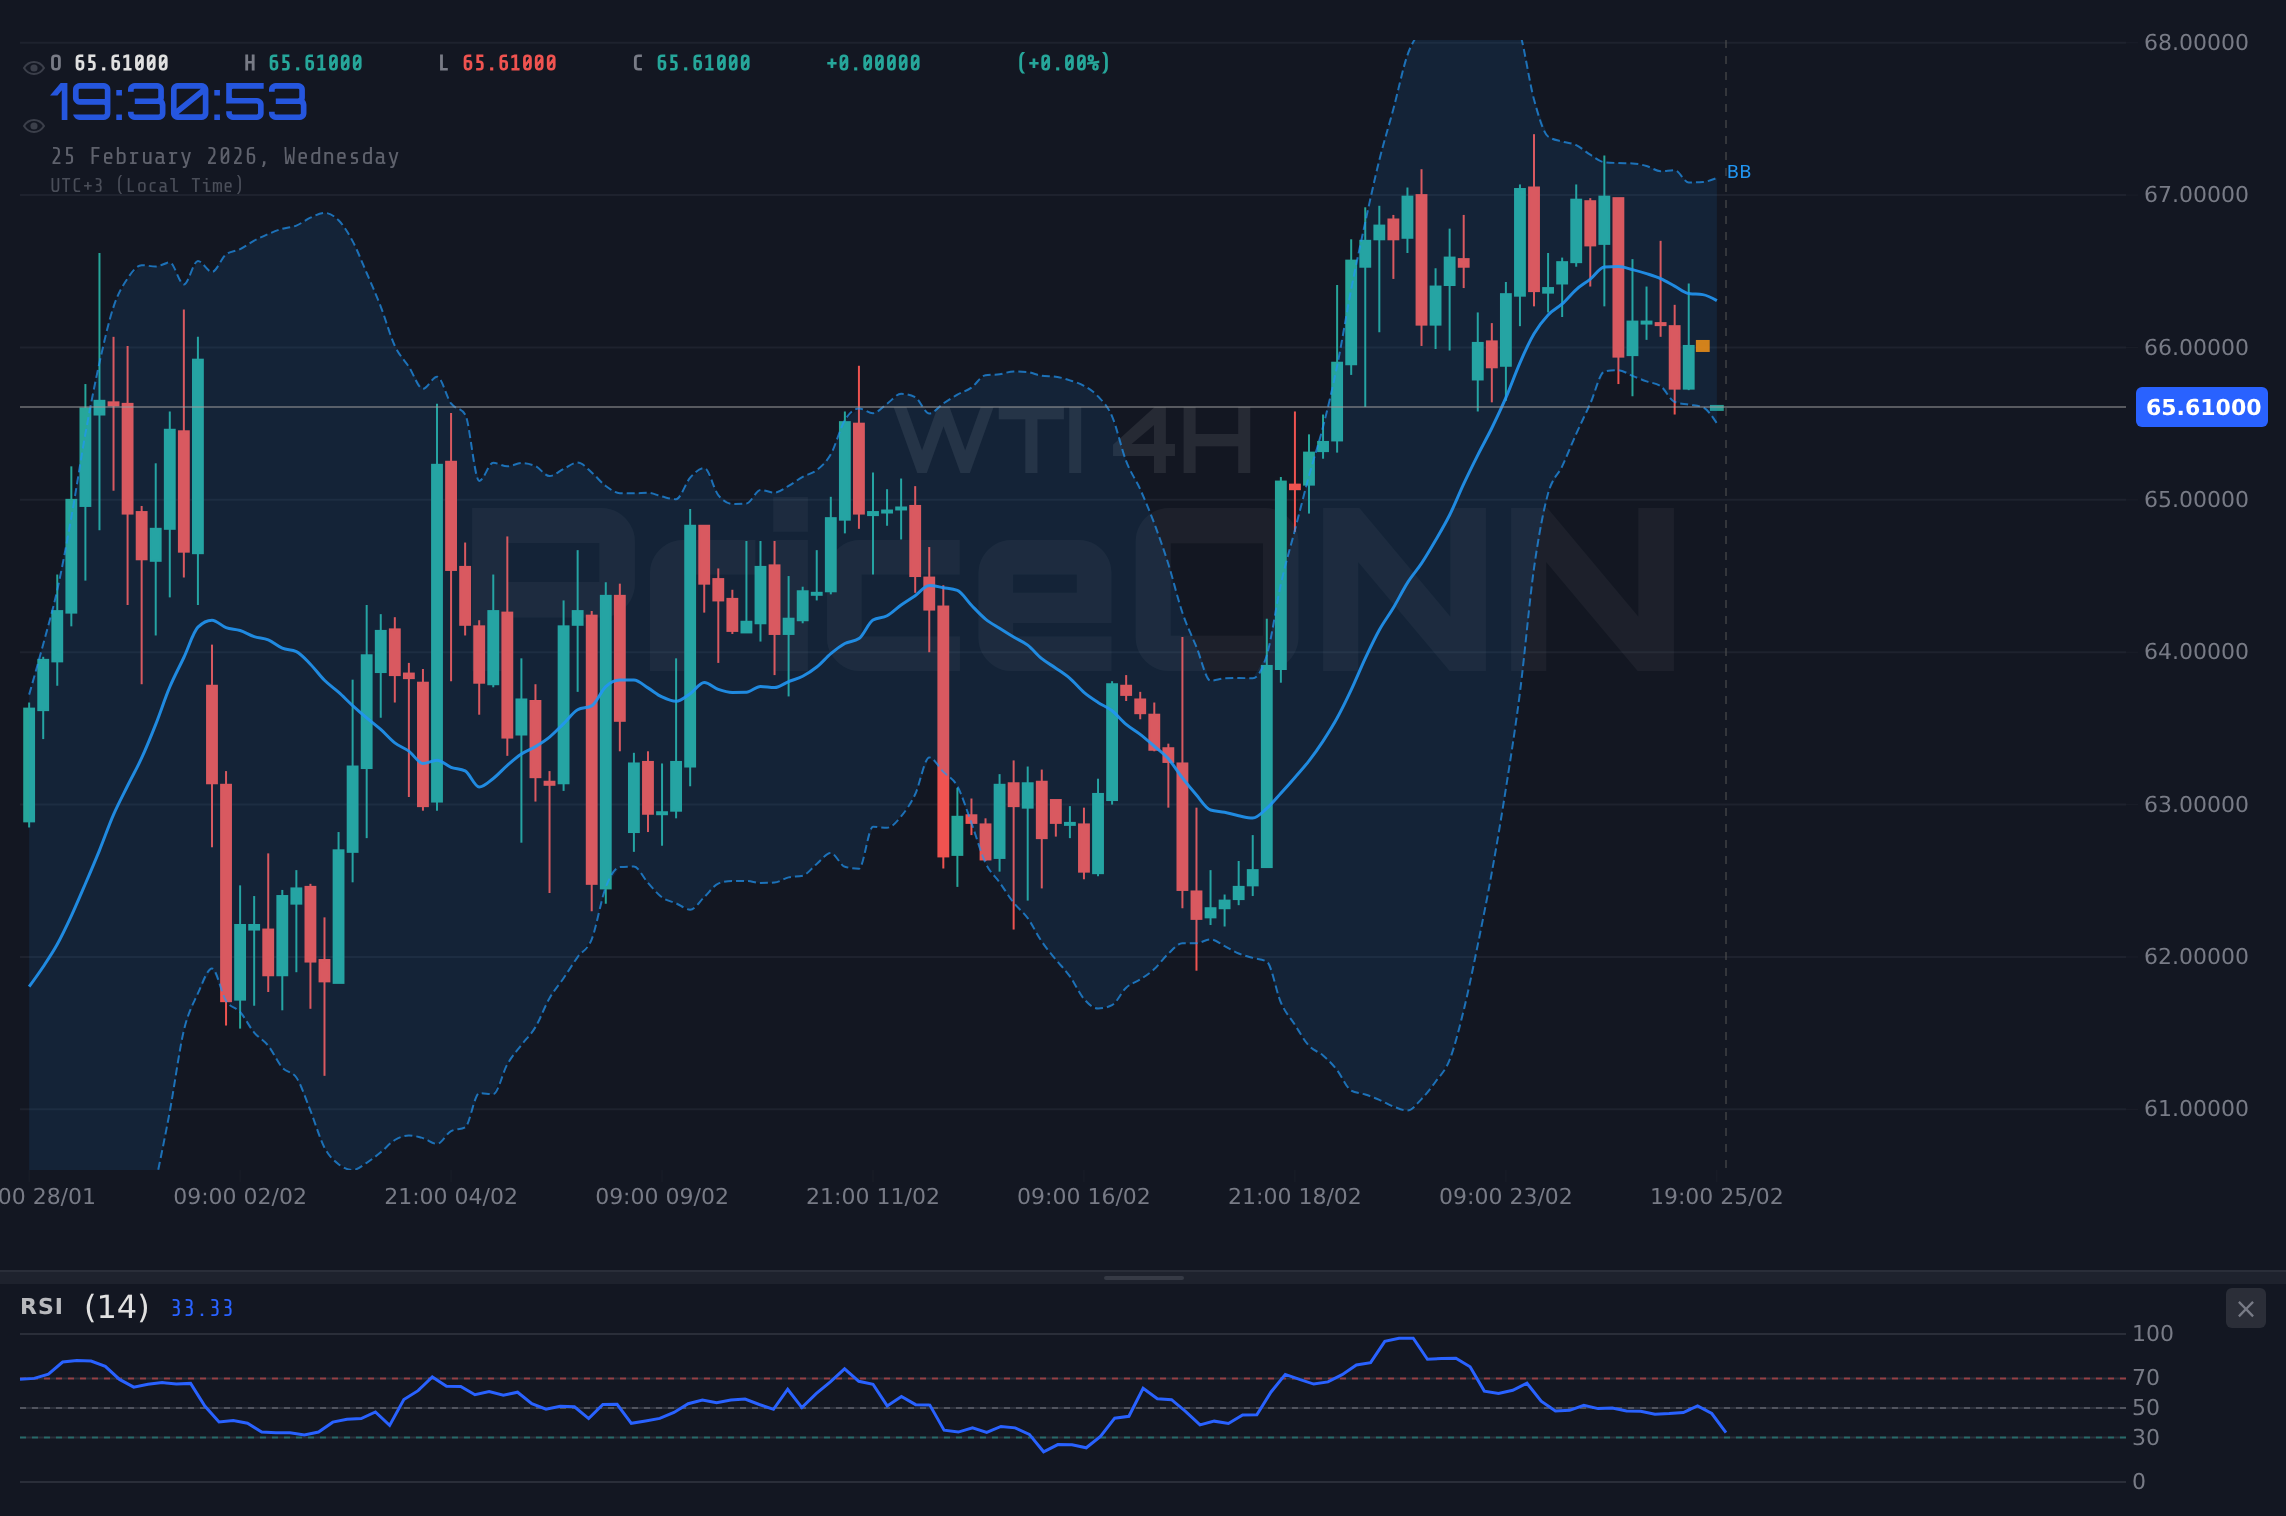Hide the RSI indicator pane via its X button
The height and width of the screenshot is (1516, 2286).
2245,1308
